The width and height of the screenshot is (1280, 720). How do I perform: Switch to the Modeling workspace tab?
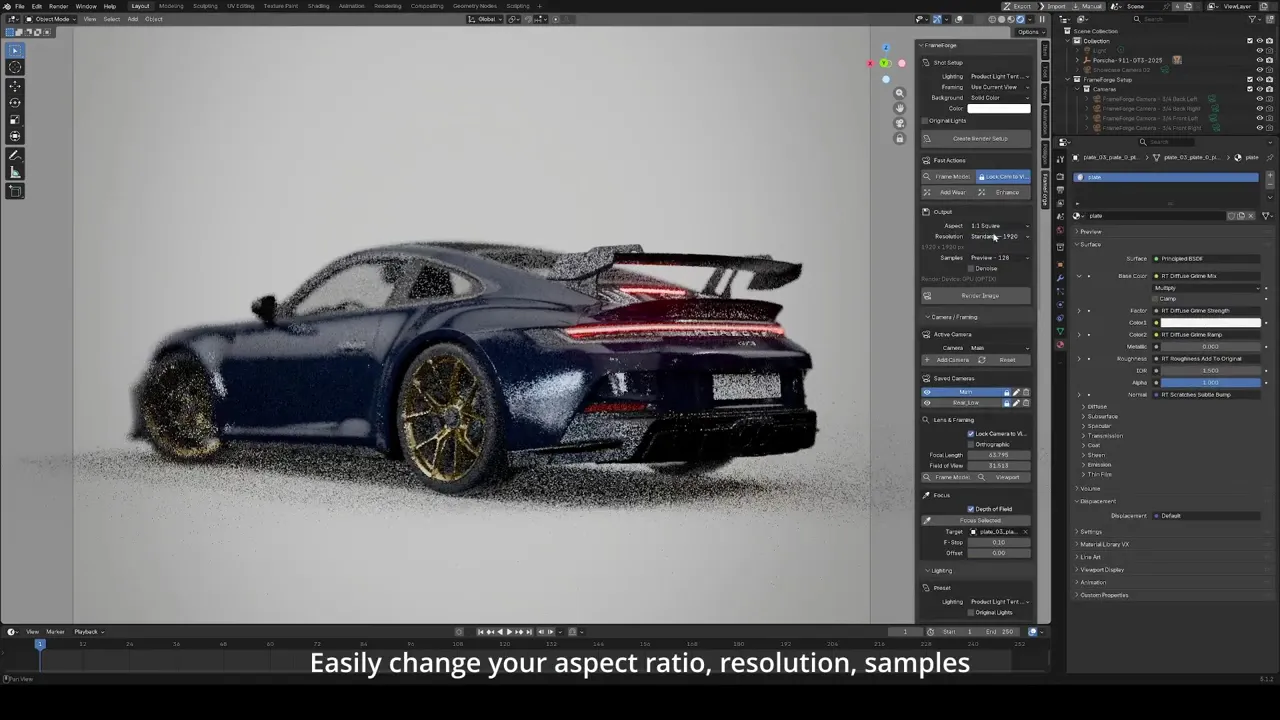(171, 6)
